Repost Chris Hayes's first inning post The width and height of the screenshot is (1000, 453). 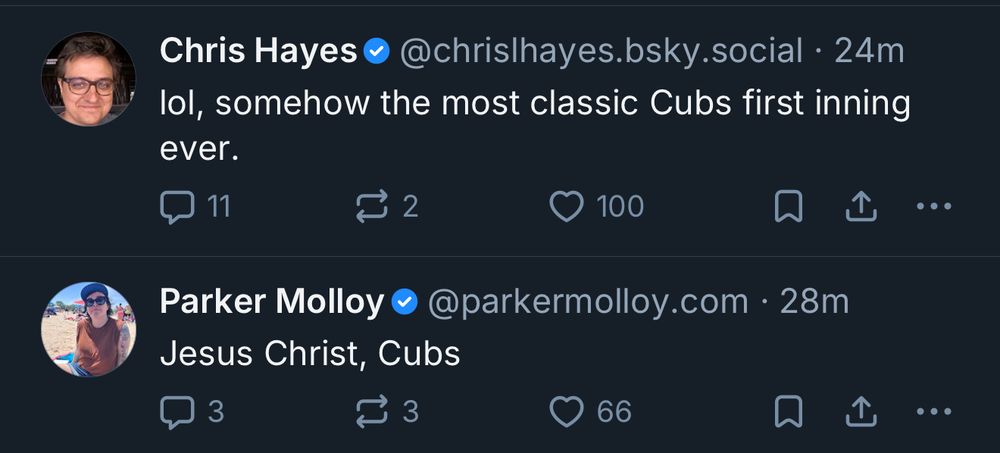372,206
